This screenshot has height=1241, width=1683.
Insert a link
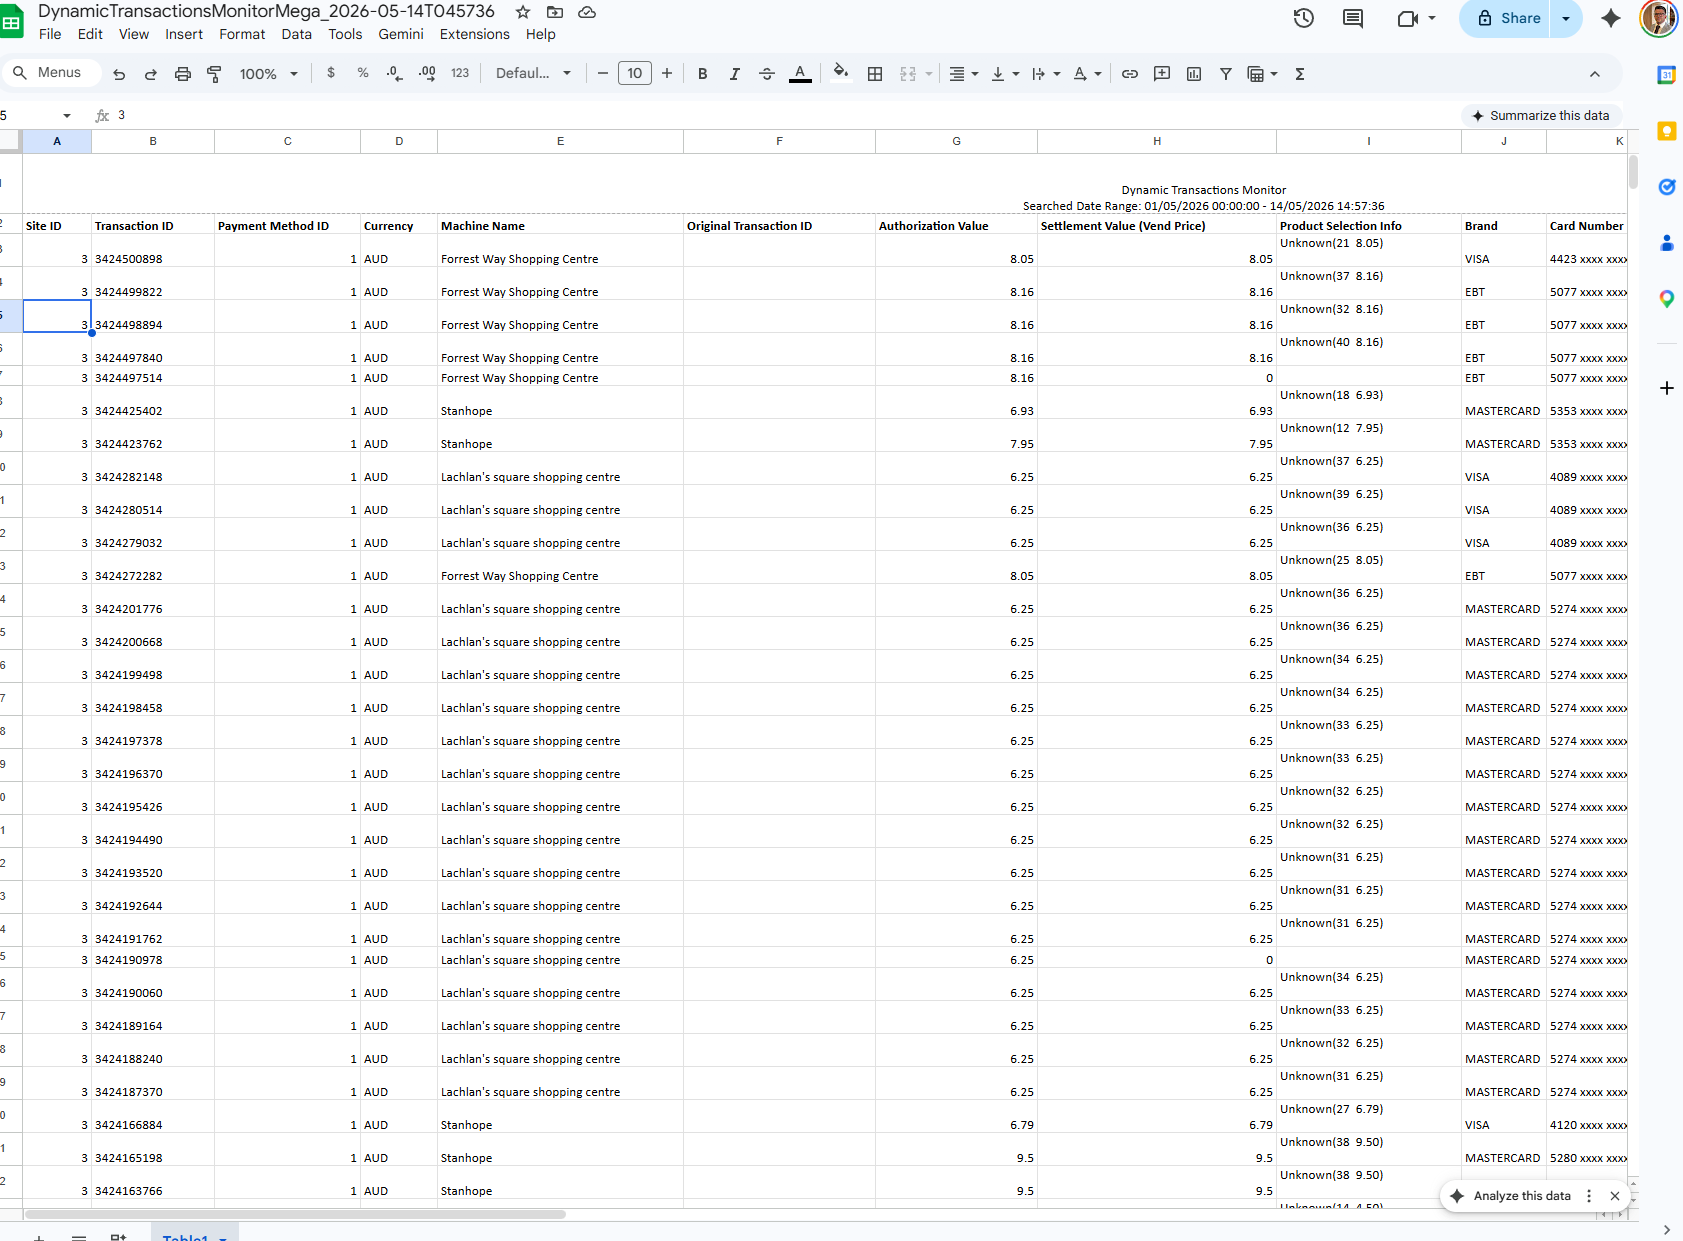pos(1130,74)
